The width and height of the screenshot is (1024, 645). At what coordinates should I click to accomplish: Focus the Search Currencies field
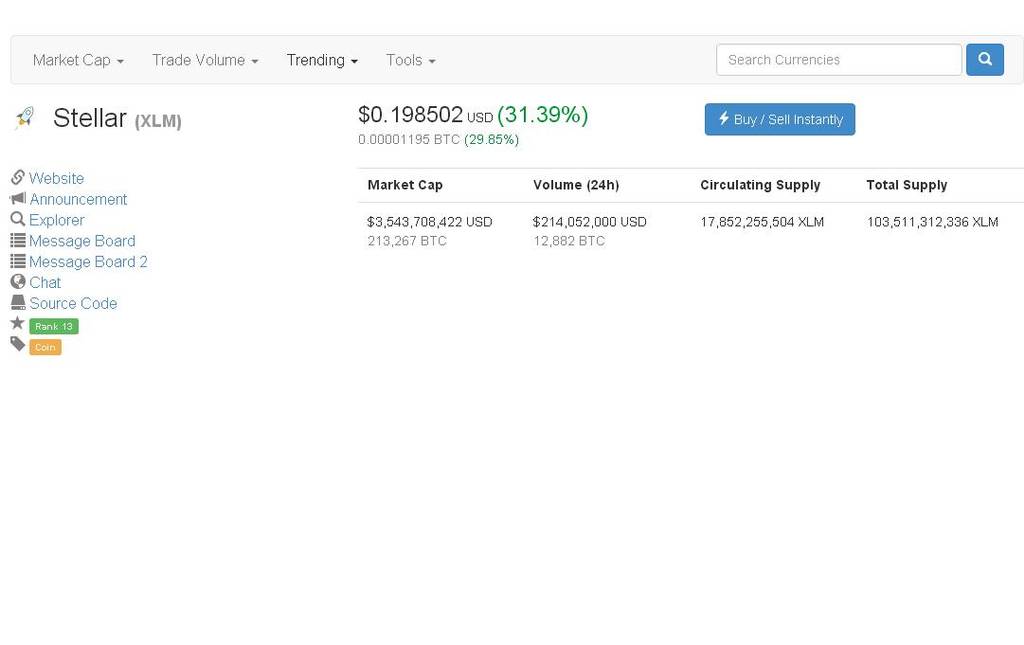coord(839,59)
